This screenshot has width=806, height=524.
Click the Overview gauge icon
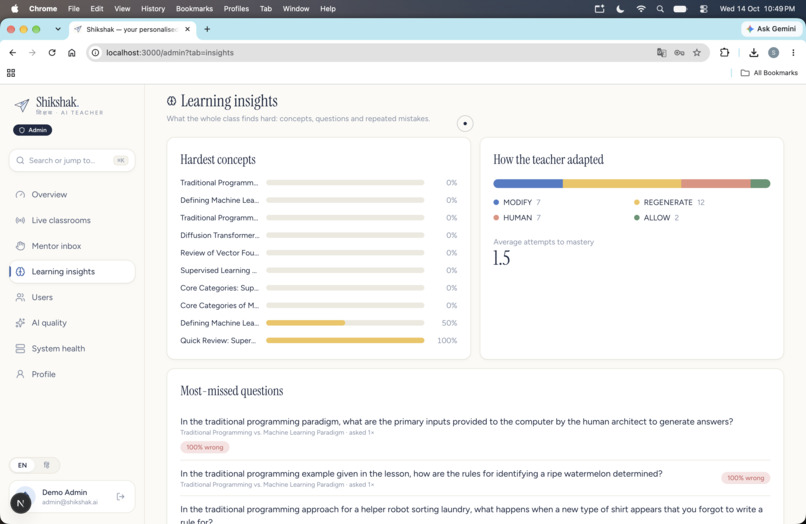(x=20, y=194)
